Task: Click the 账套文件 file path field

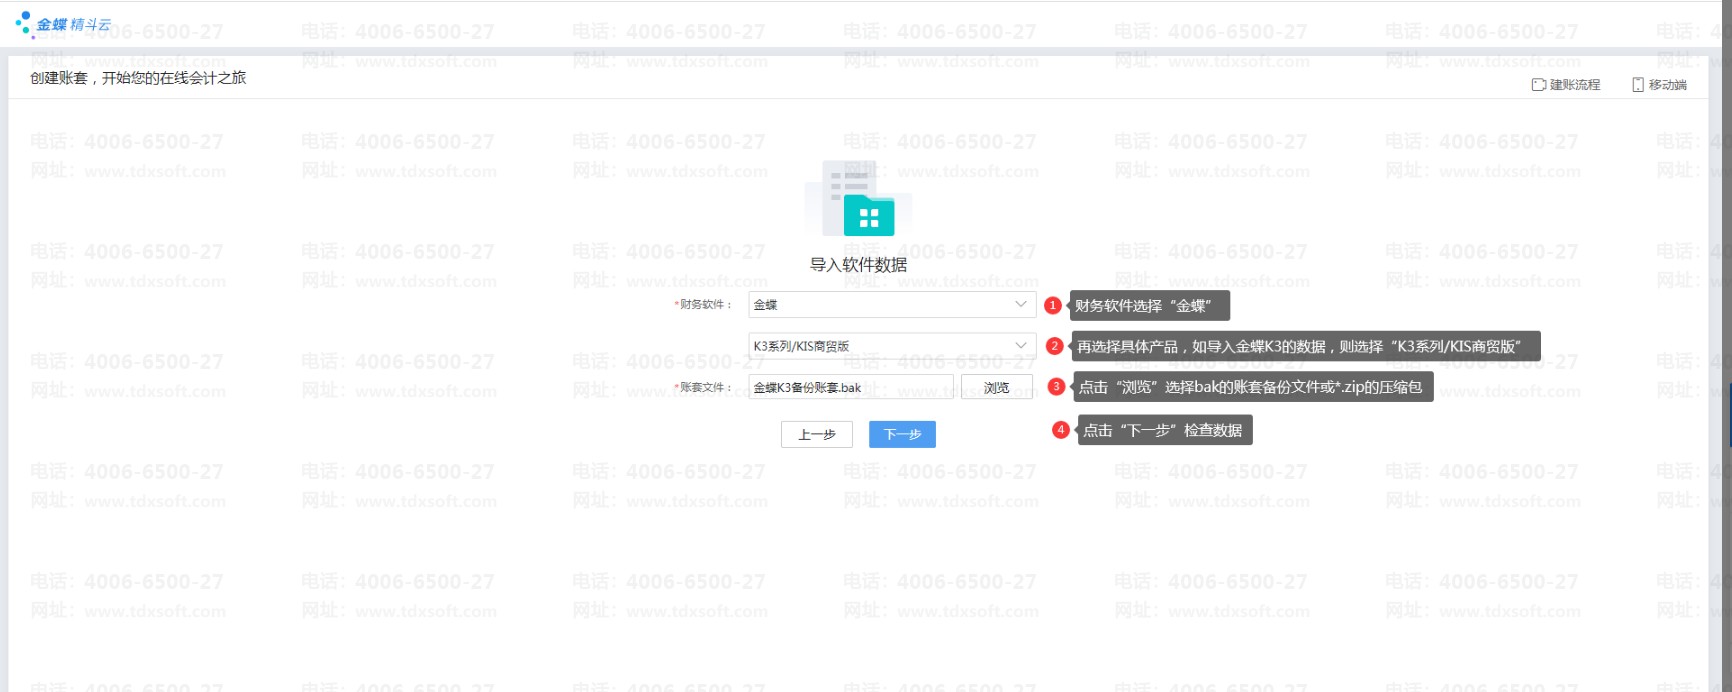Action: coord(851,387)
